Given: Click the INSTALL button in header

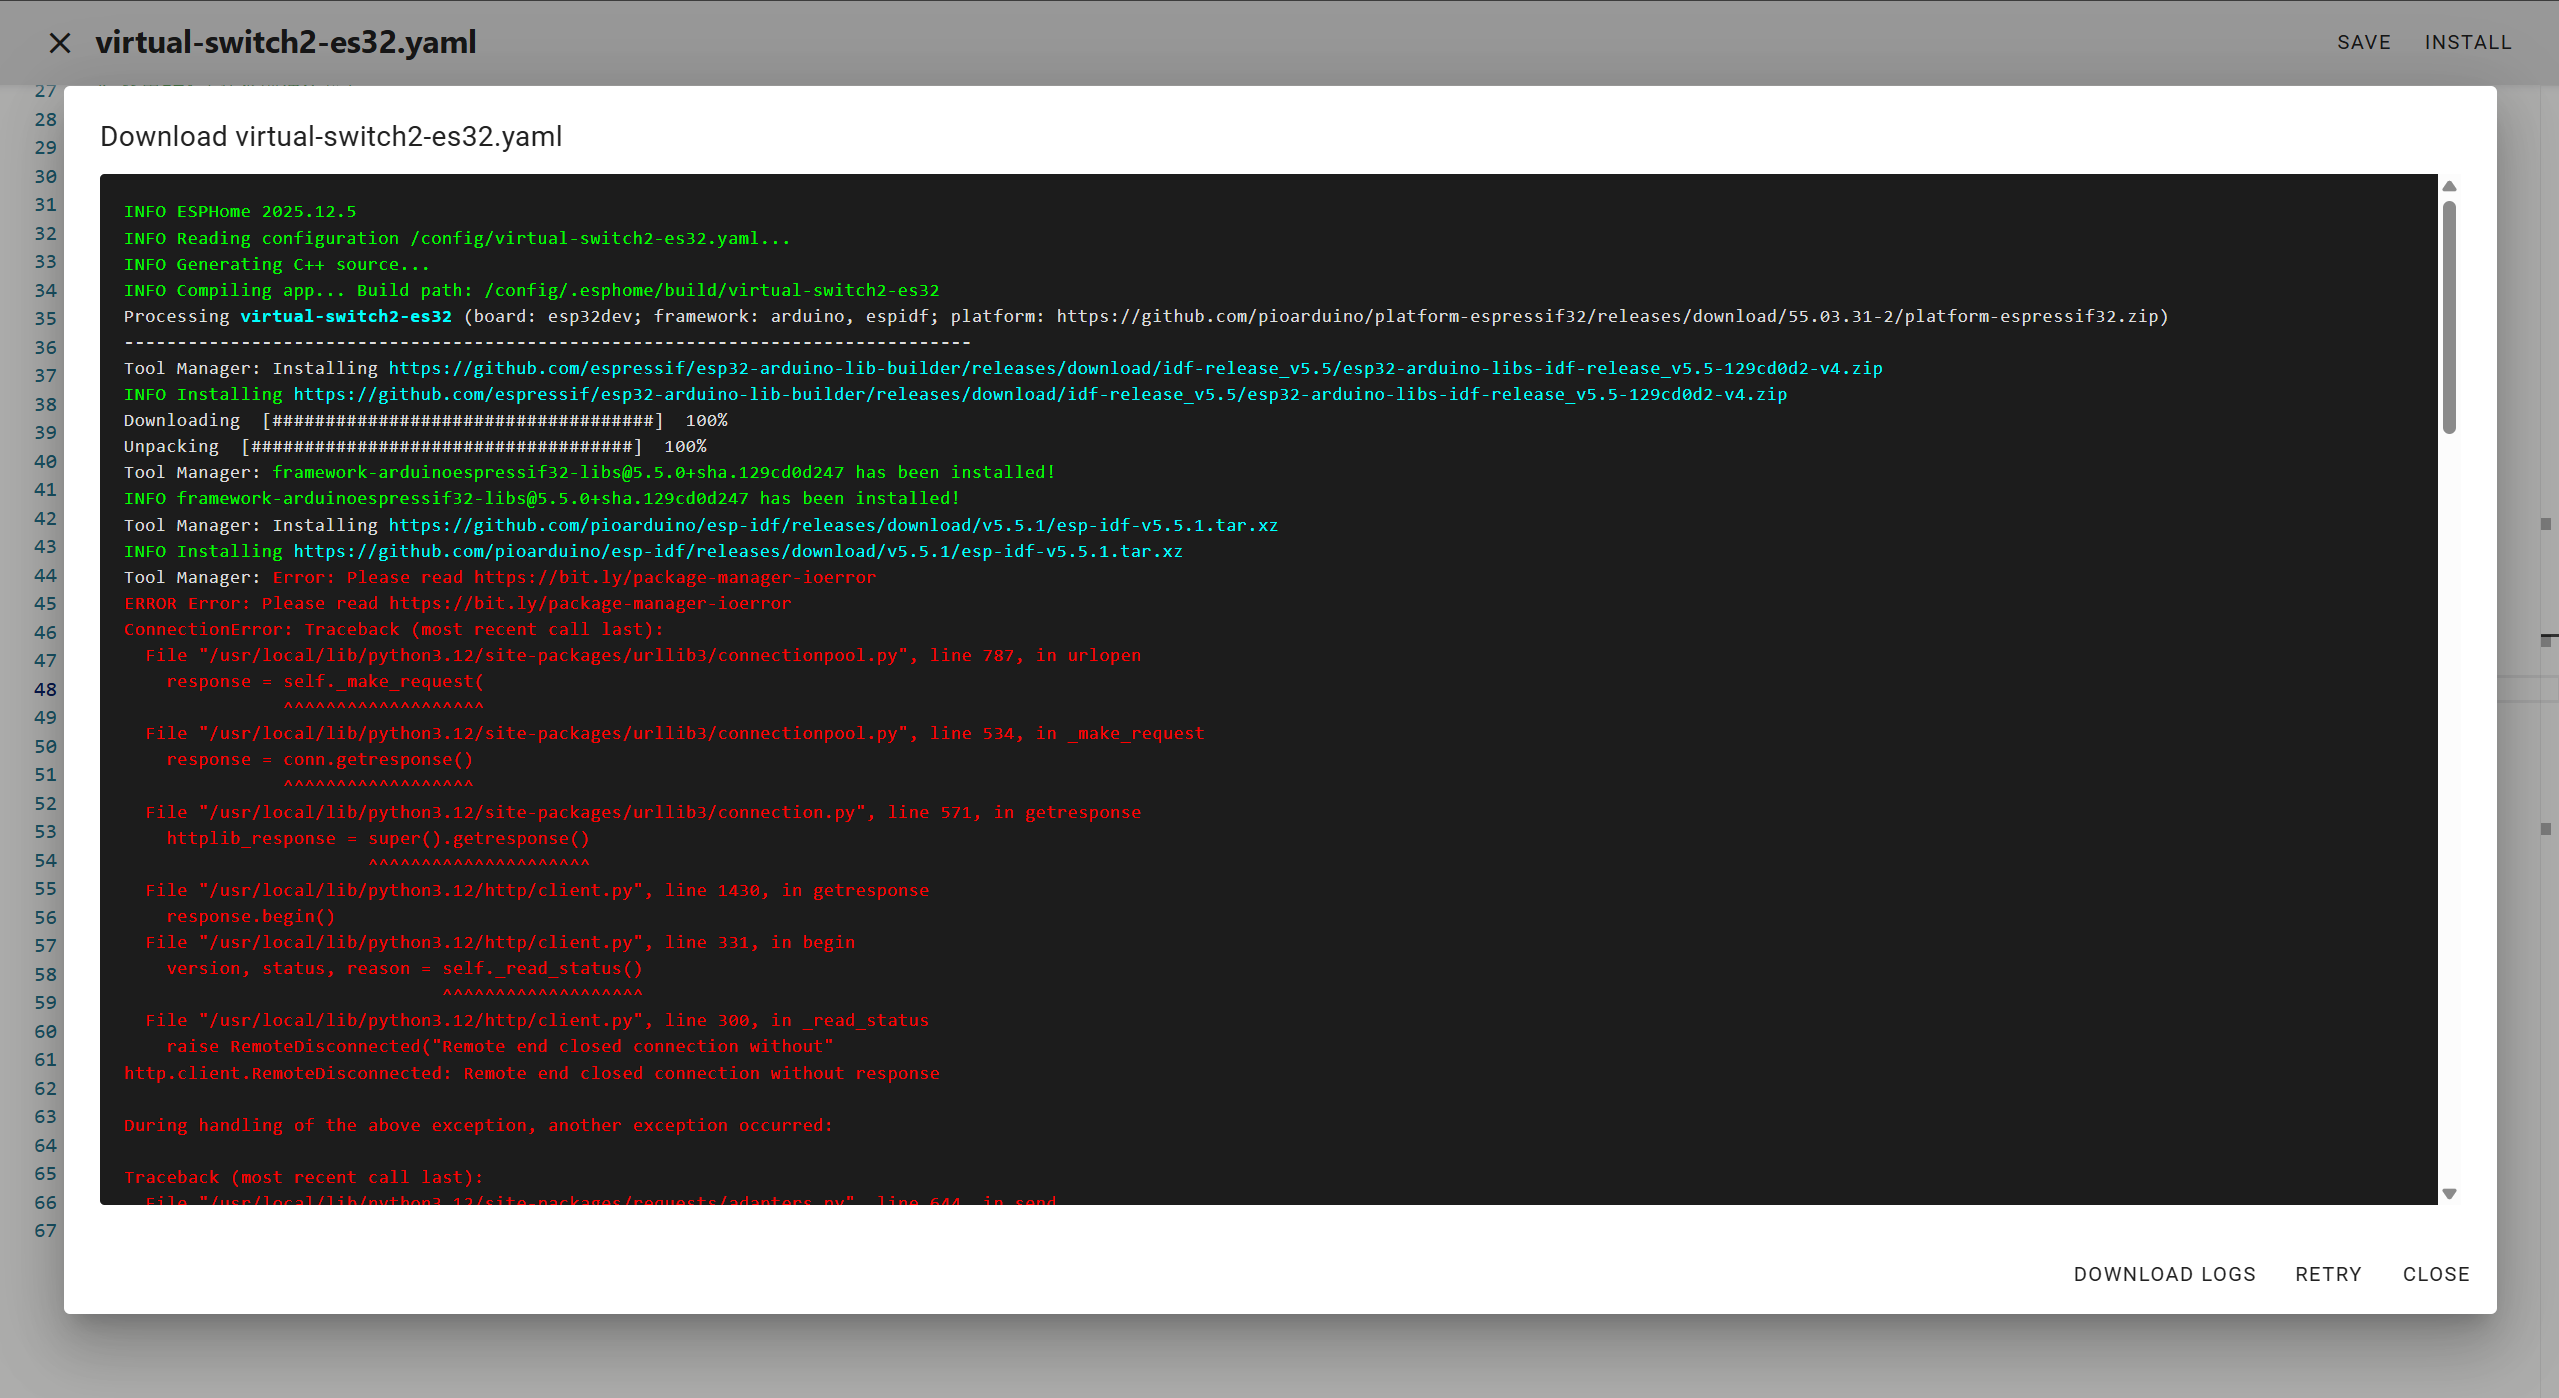Looking at the screenshot, I should (2467, 43).
